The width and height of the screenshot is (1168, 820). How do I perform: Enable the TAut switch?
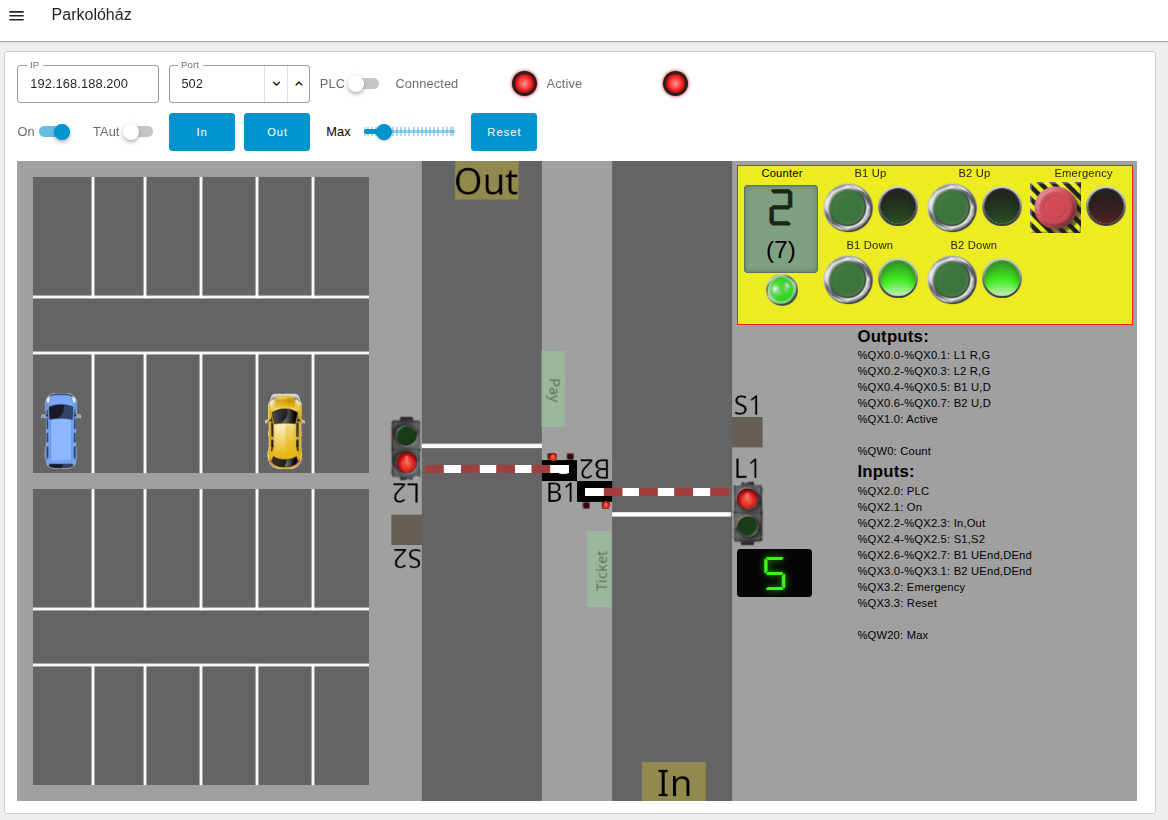138,132
